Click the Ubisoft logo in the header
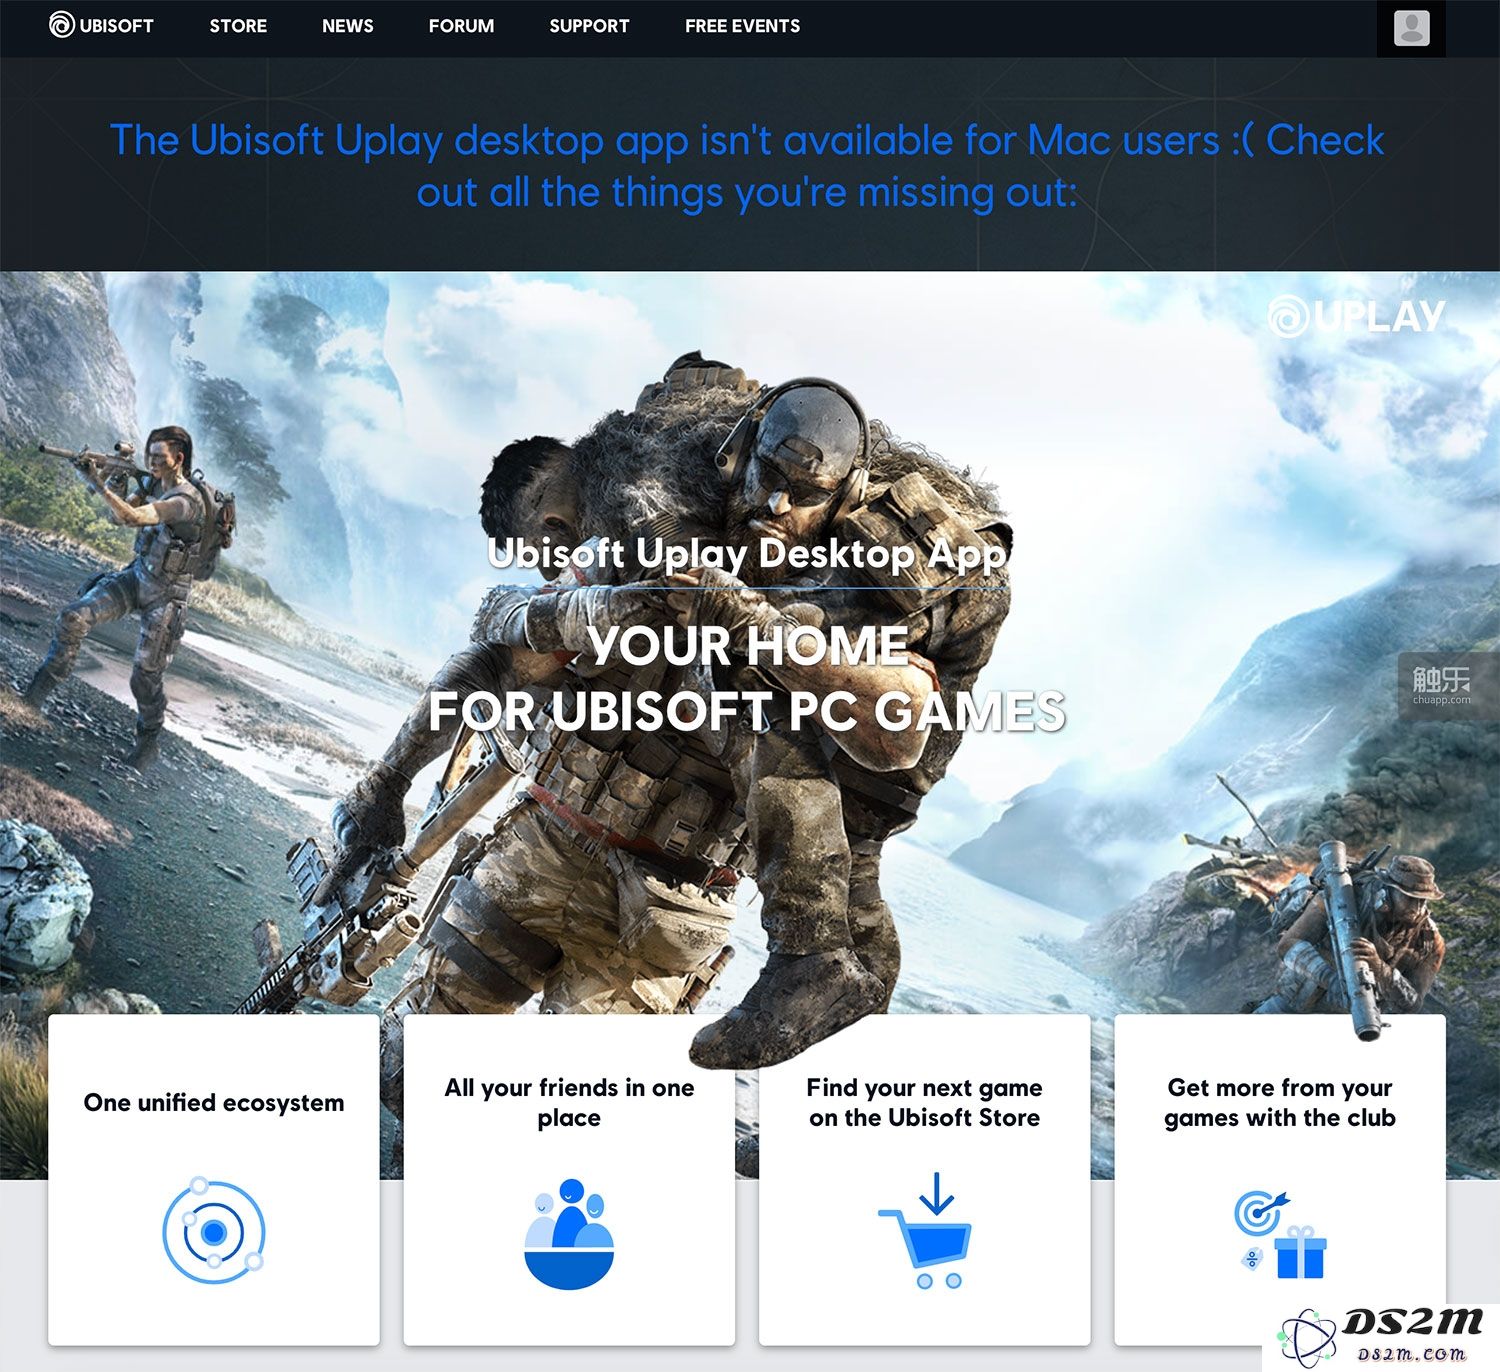Viewport: 1500px width, 1372px height. [x=102, y=25]
